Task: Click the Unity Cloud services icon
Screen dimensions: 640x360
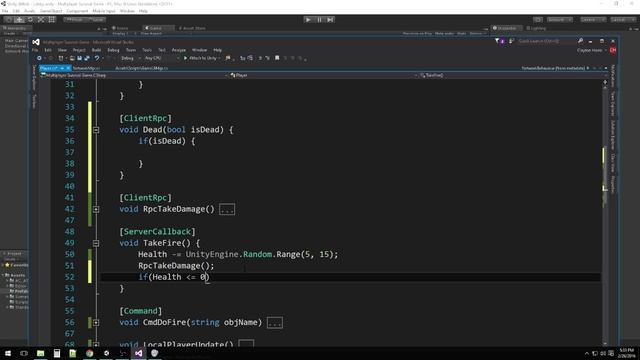Action: point(538,20)
